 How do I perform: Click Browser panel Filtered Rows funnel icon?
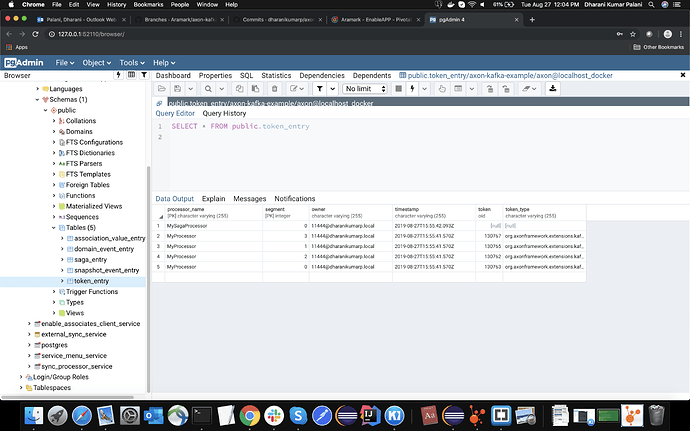pos(144,75)
